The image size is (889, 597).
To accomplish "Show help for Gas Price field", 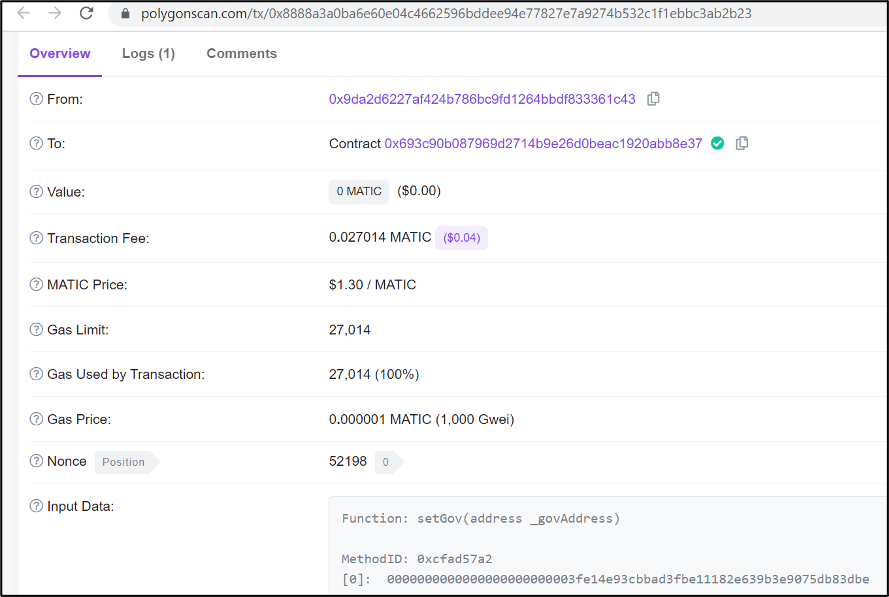I will 36,419.
